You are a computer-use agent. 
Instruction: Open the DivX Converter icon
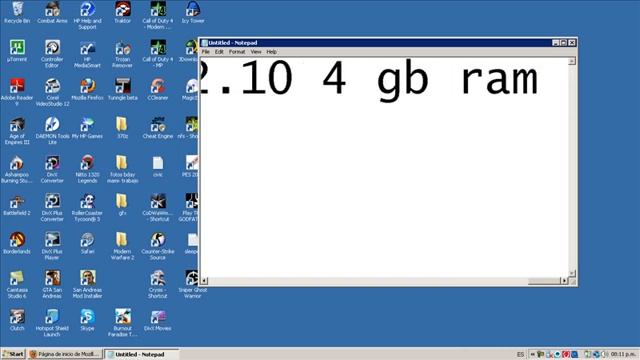tap(52, 169)
